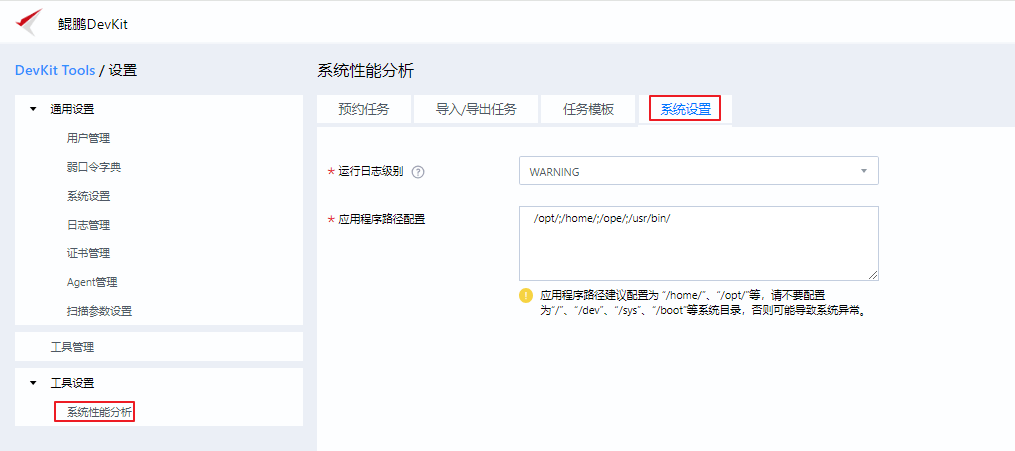
Task: Select the 系统设置 tab
Action: point(686,109)
